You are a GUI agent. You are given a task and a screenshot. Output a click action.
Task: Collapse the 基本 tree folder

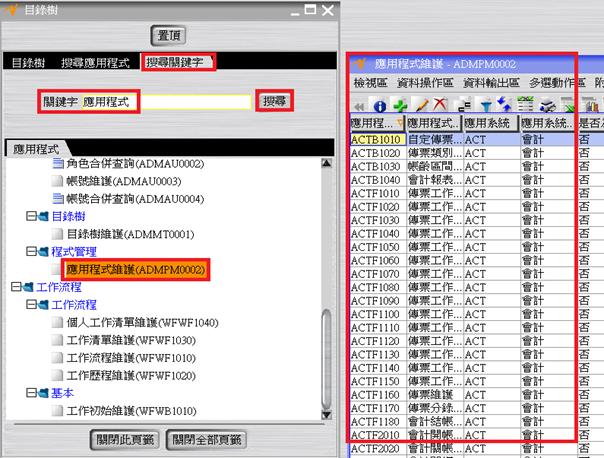coord(30,394)
